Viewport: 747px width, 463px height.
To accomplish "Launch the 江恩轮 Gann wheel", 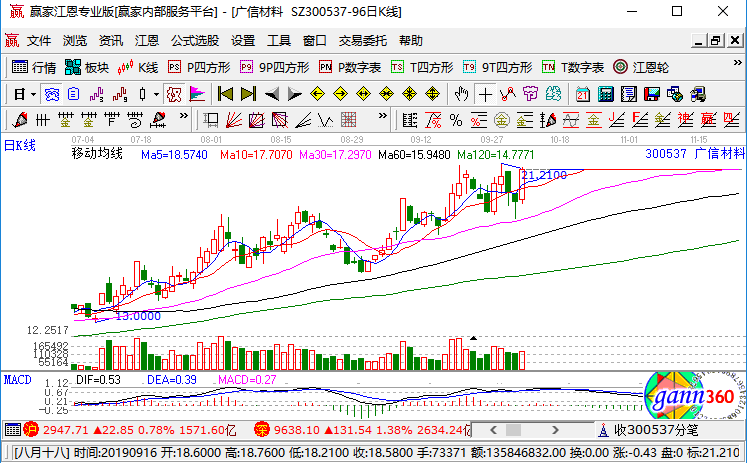I will coord(641,68).
